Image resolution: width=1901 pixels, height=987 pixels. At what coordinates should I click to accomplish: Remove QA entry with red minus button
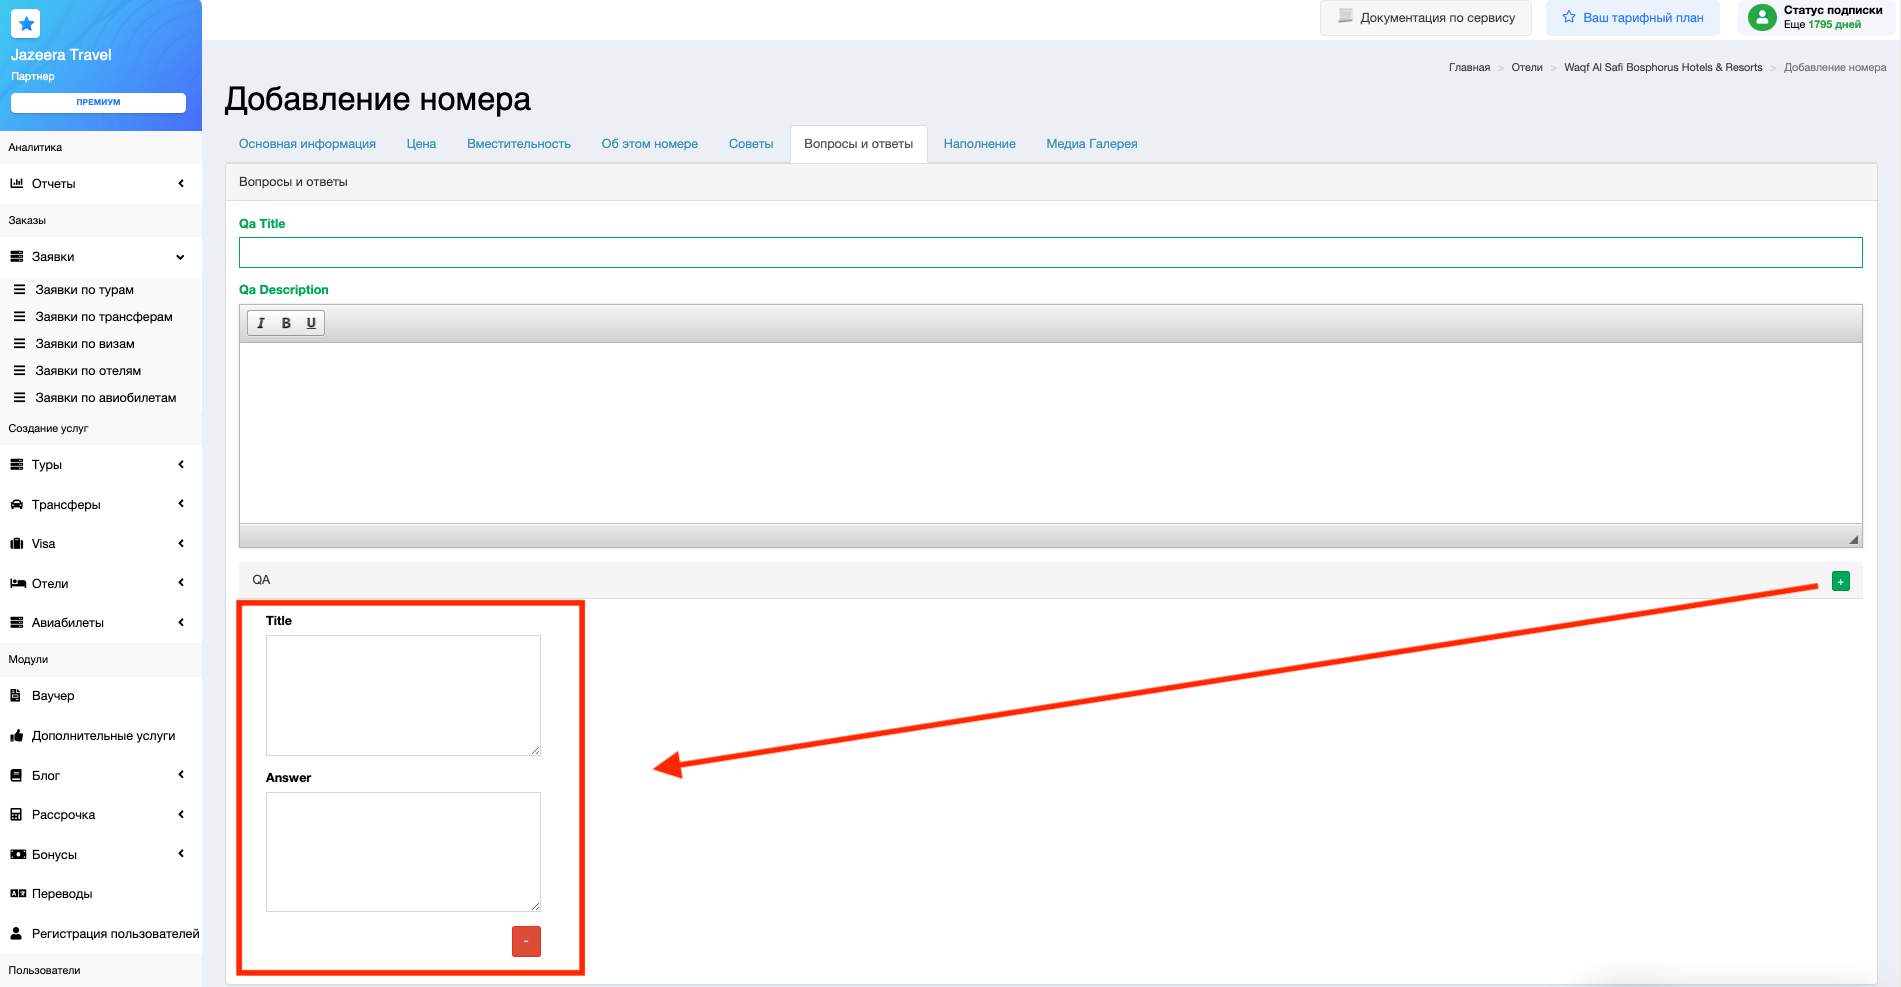tap(526, 941)
